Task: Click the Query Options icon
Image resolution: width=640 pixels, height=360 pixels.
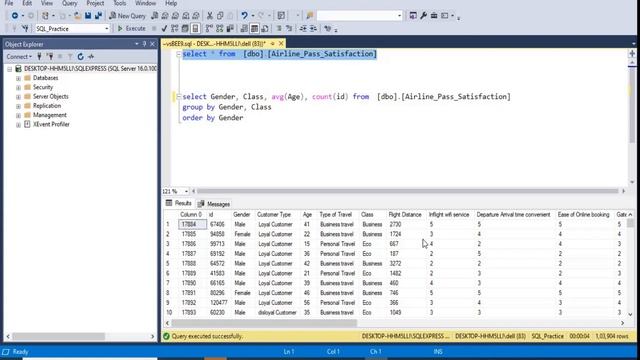Action: pyautogui.click(x=185, y=29)
